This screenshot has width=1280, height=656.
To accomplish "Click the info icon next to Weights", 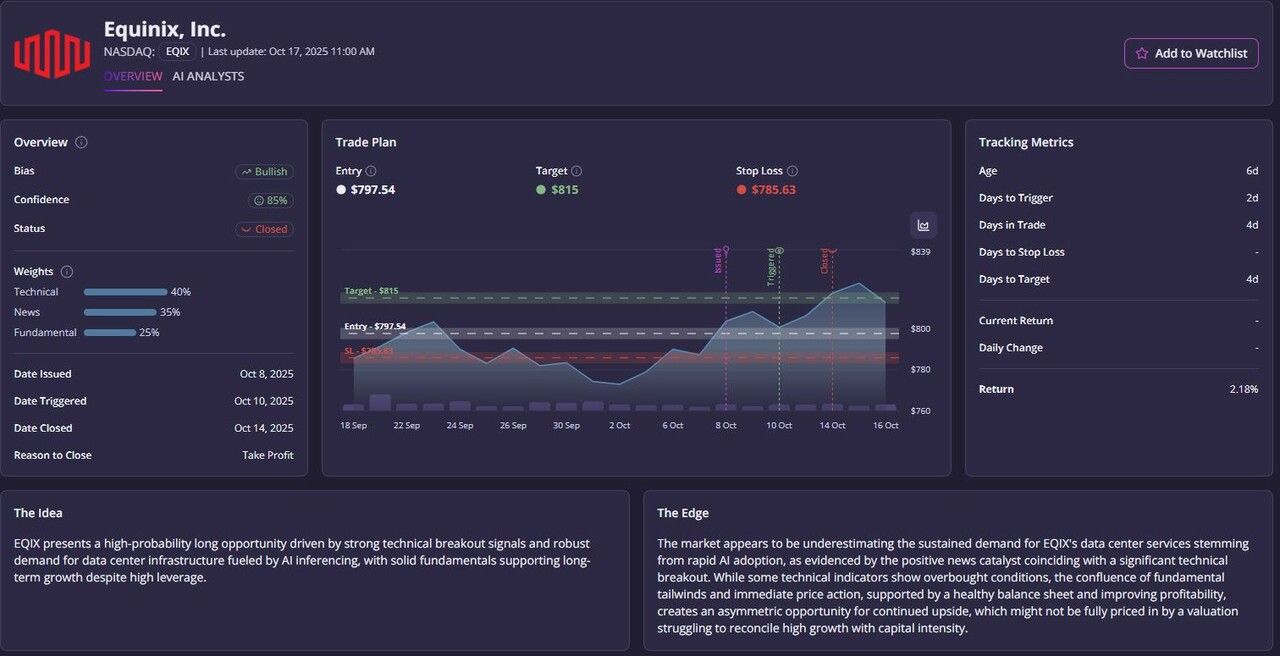I will click(67, 272).
